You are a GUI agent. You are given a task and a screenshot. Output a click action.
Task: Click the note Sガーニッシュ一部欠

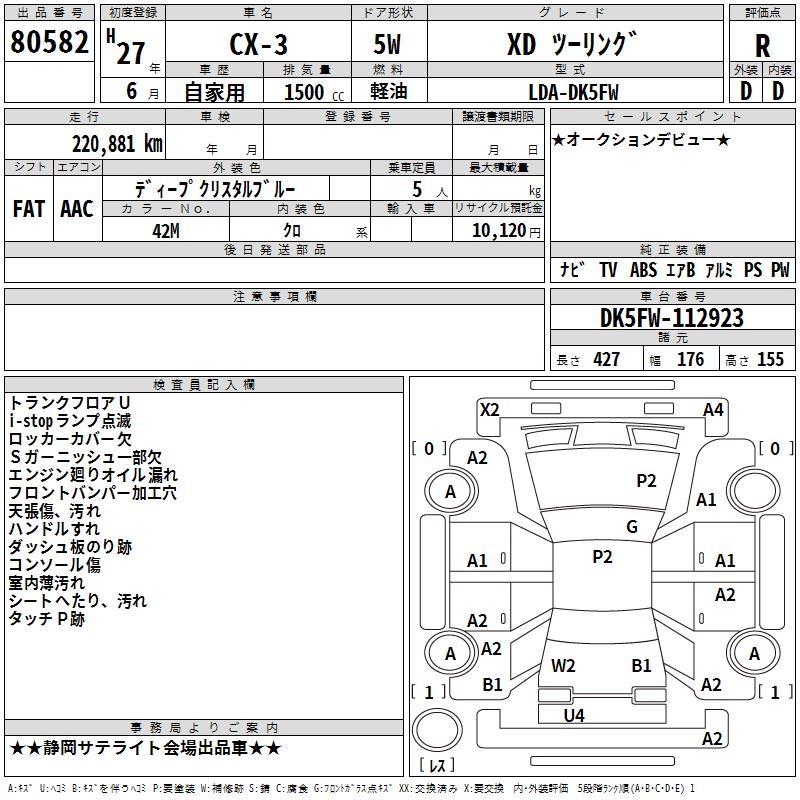pyautogui.click(x=85, y=457)
